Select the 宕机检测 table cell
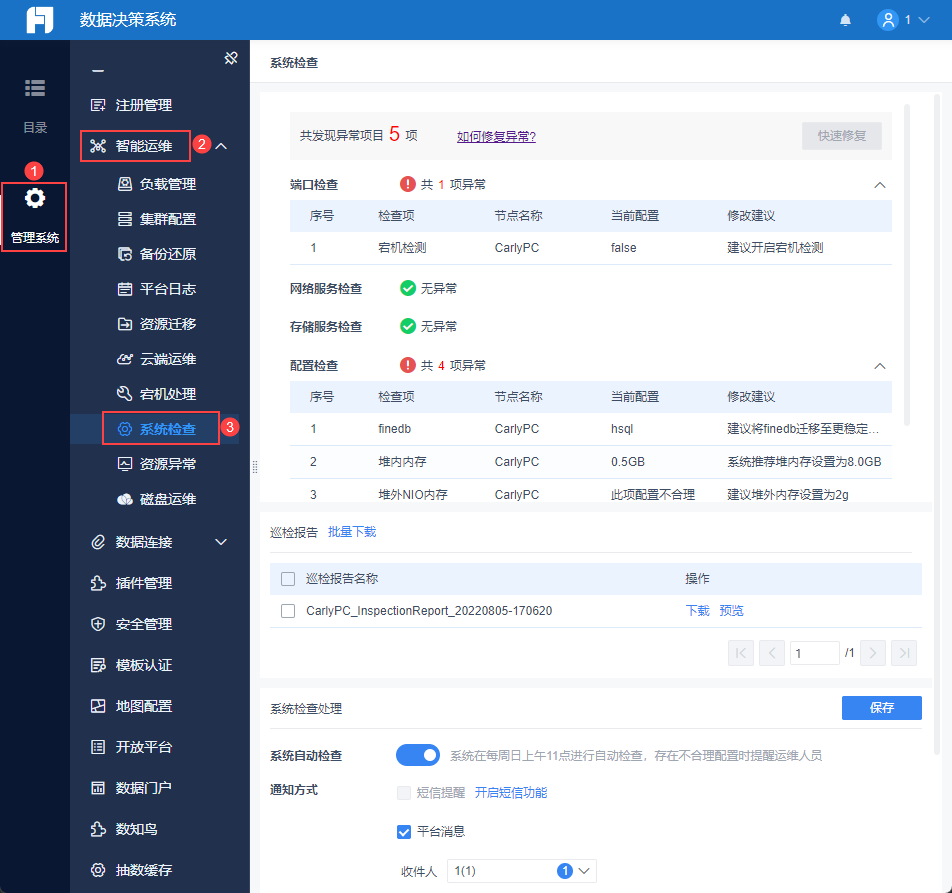952x893 pixels. coord(402,248)
